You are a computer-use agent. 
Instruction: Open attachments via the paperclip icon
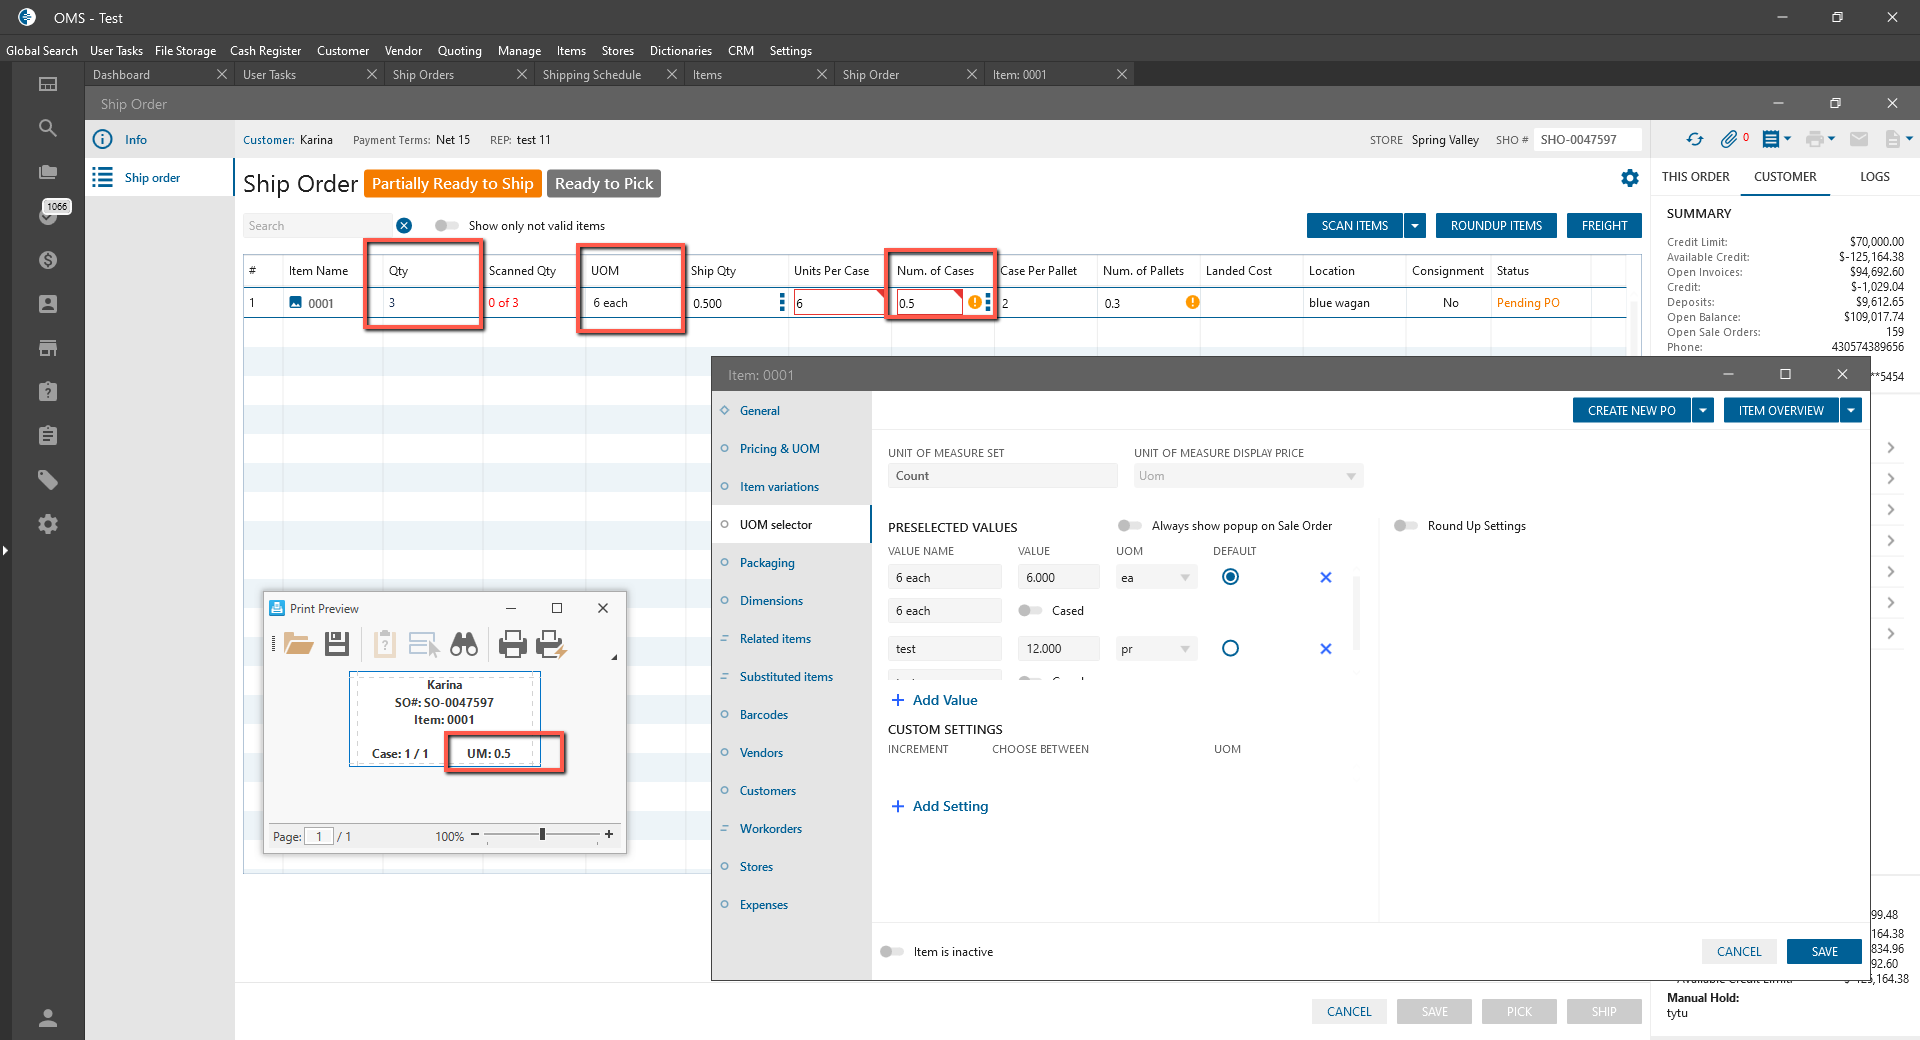point(1729,140)
